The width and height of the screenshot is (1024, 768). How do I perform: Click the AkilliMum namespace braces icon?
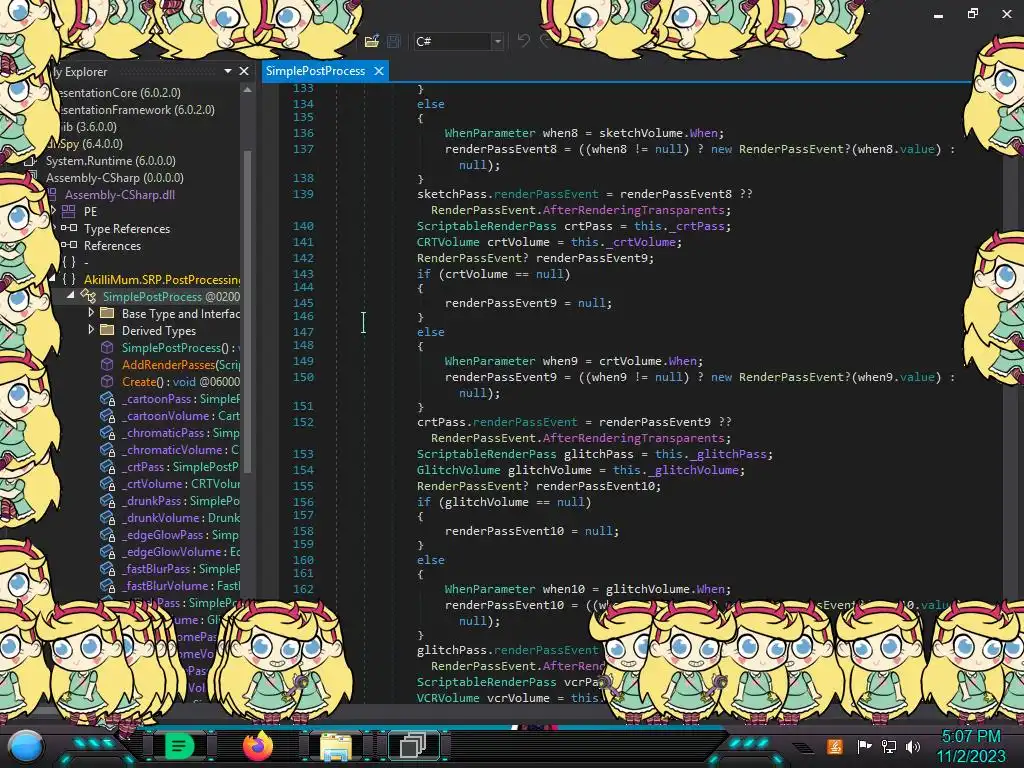[x=69, y=280]
